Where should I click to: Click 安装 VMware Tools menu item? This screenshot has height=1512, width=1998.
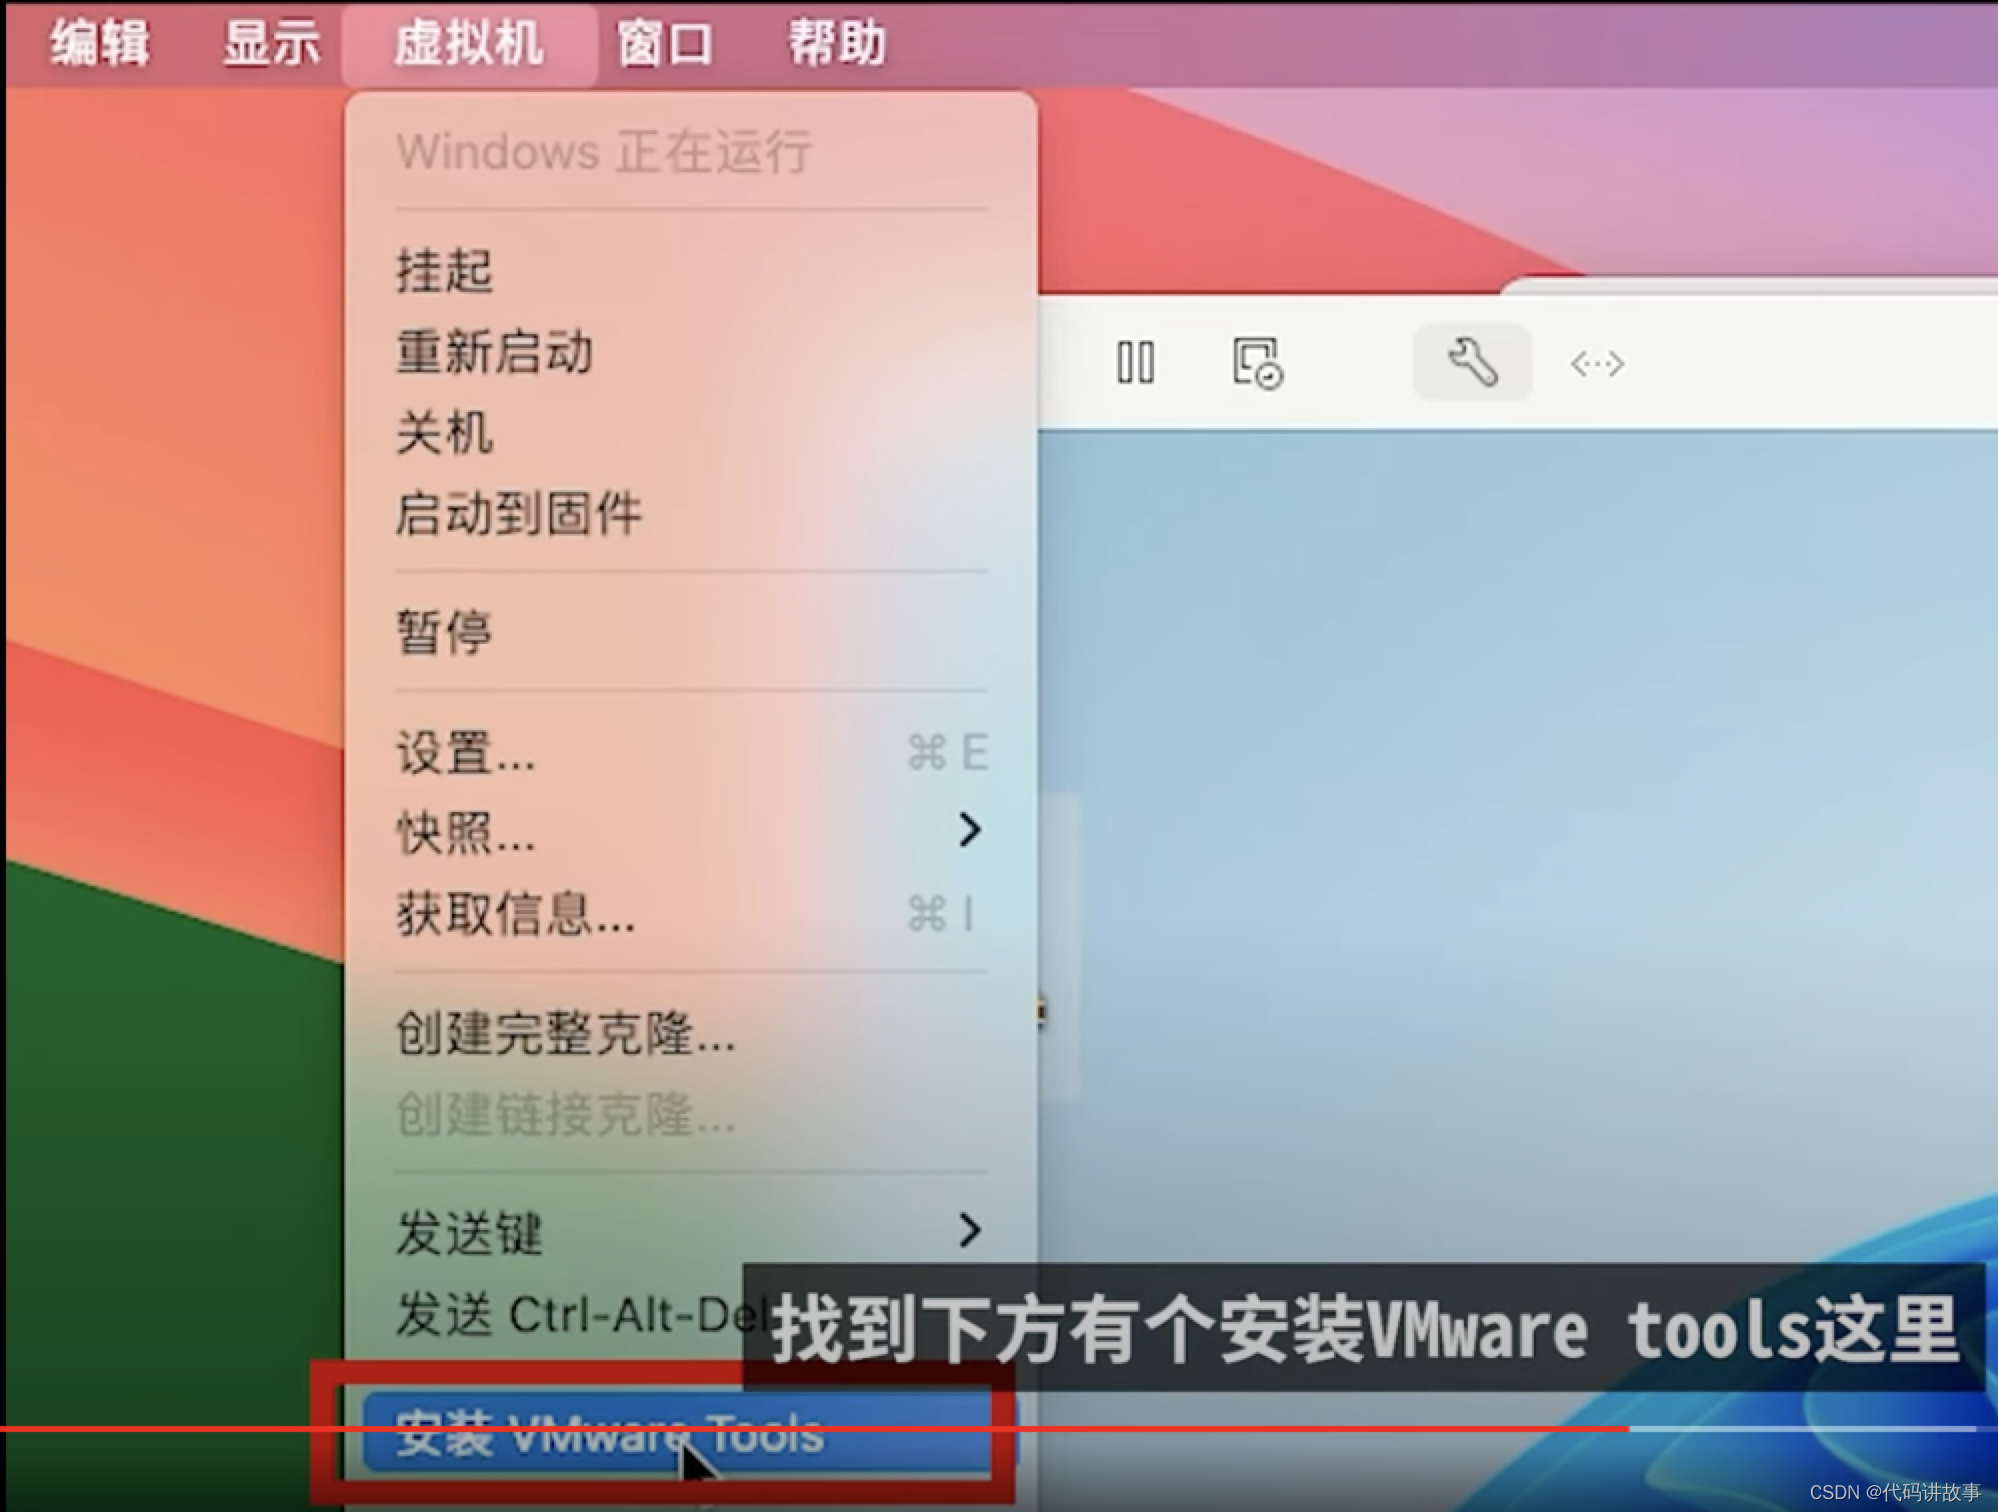[x=690, y=1432]
